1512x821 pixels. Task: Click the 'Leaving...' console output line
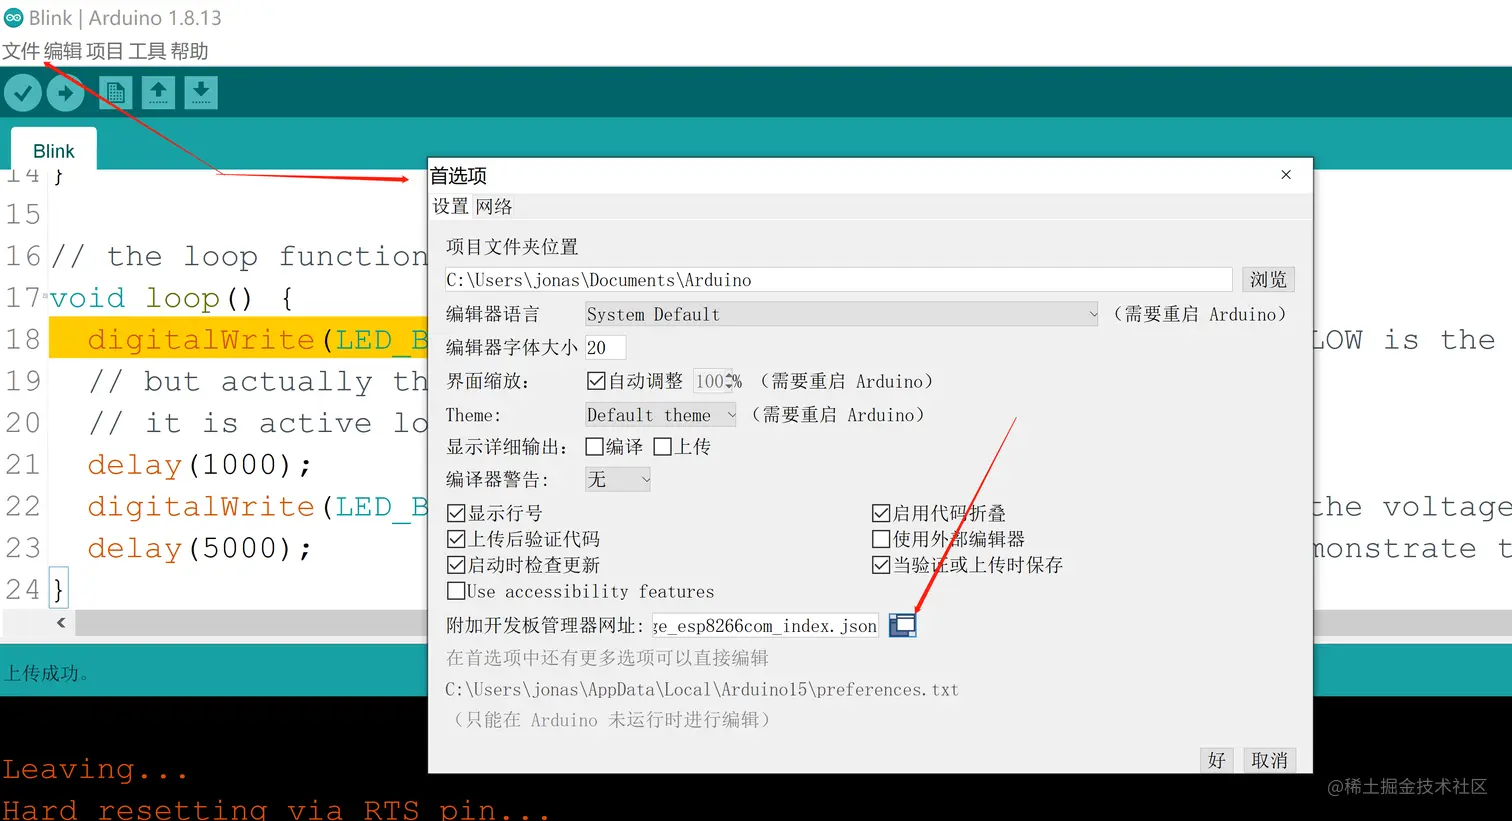tap(95, 768)
